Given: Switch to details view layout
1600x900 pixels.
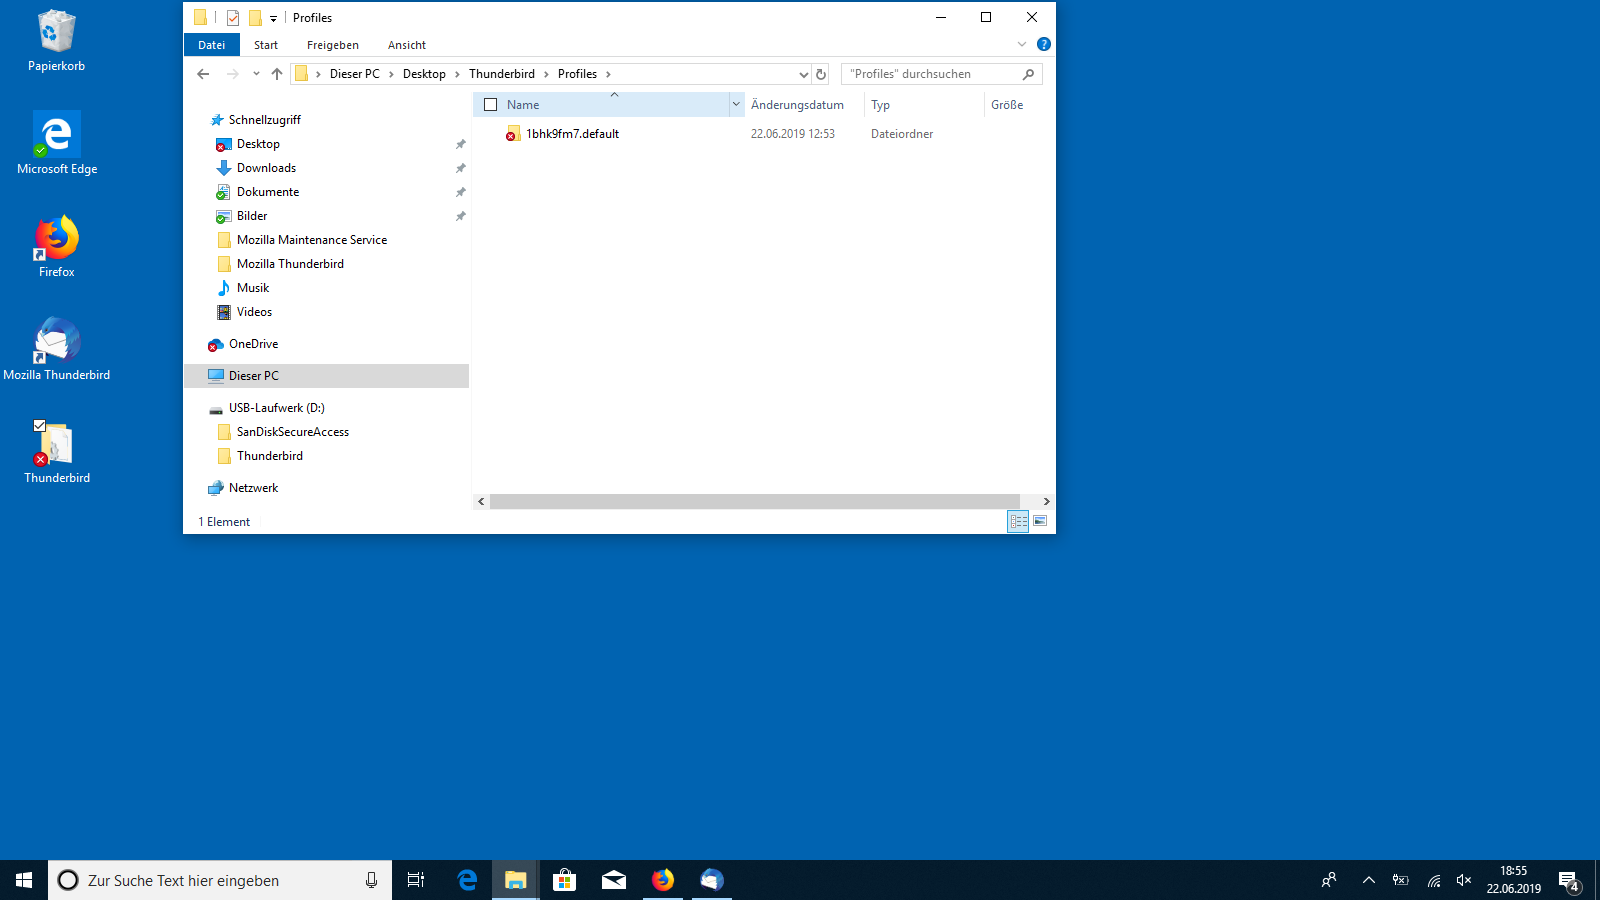Looking at the screenshot, I should [1018, 521].
